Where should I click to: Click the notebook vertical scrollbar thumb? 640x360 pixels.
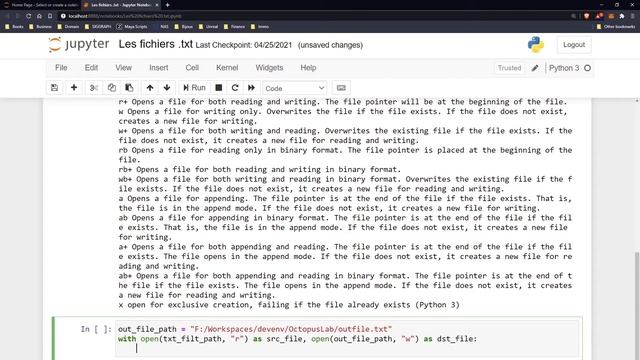tap(637, 306)
